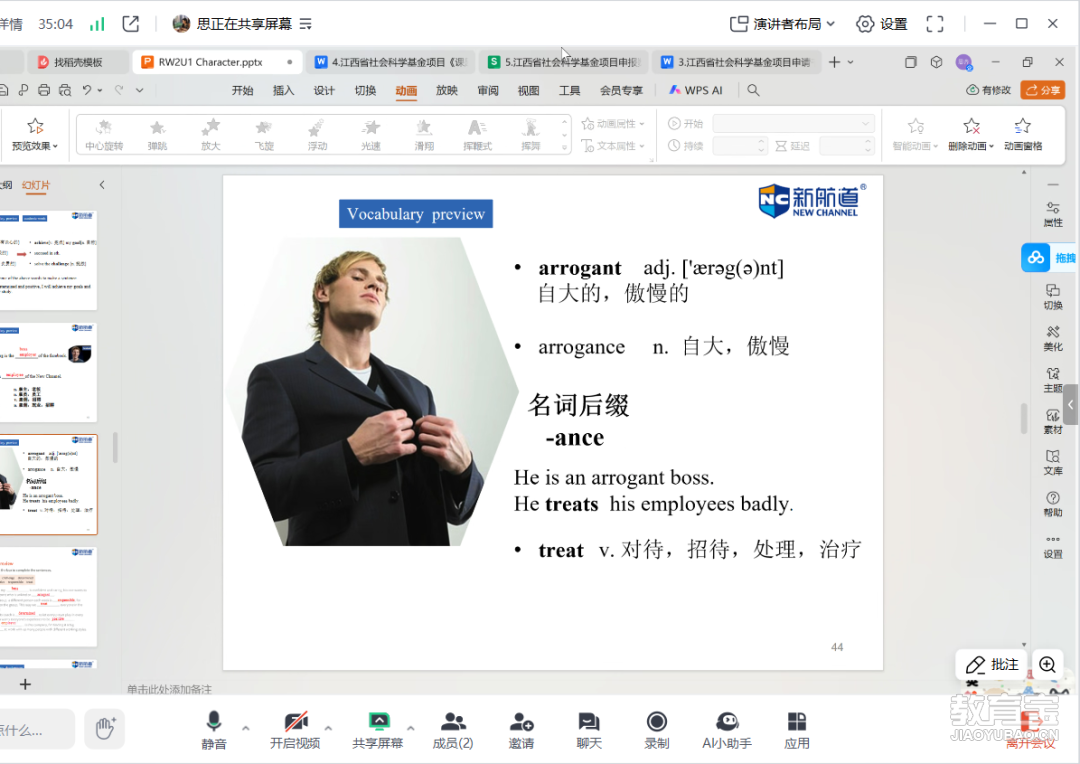Screen dimensions: 1080x764
Task: Open the 批注 annotation tool
Action: [993, 664]
